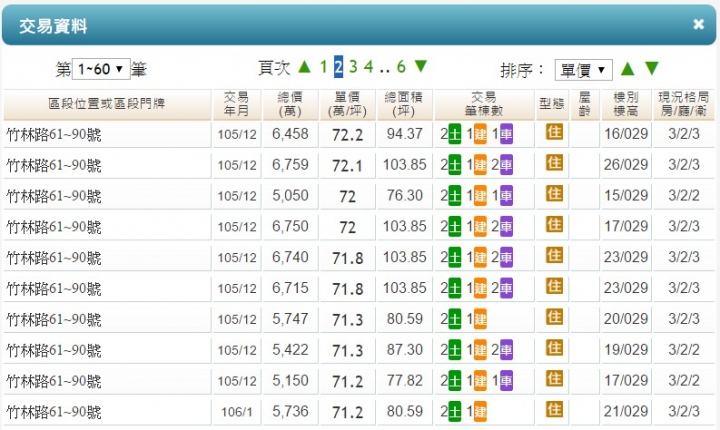Go to next page using green down arrow
The width and height of the screenshot is (720, 430).
pos(421,67)
